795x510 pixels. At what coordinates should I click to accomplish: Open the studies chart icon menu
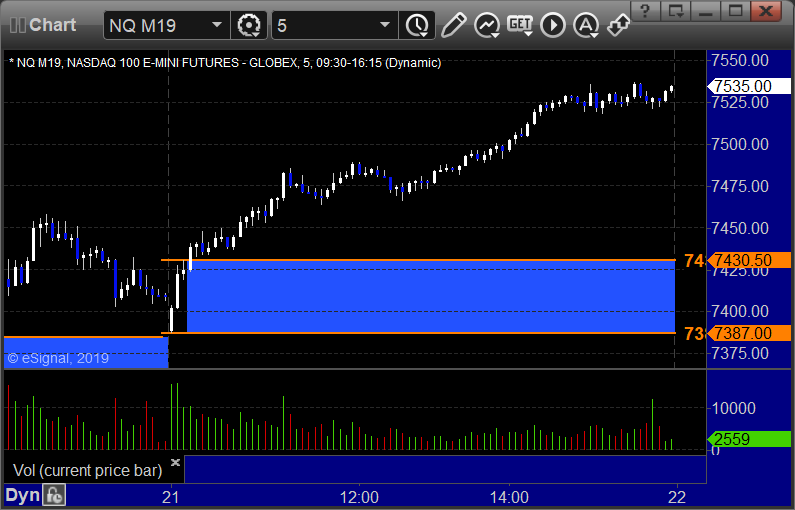point(487,25)
